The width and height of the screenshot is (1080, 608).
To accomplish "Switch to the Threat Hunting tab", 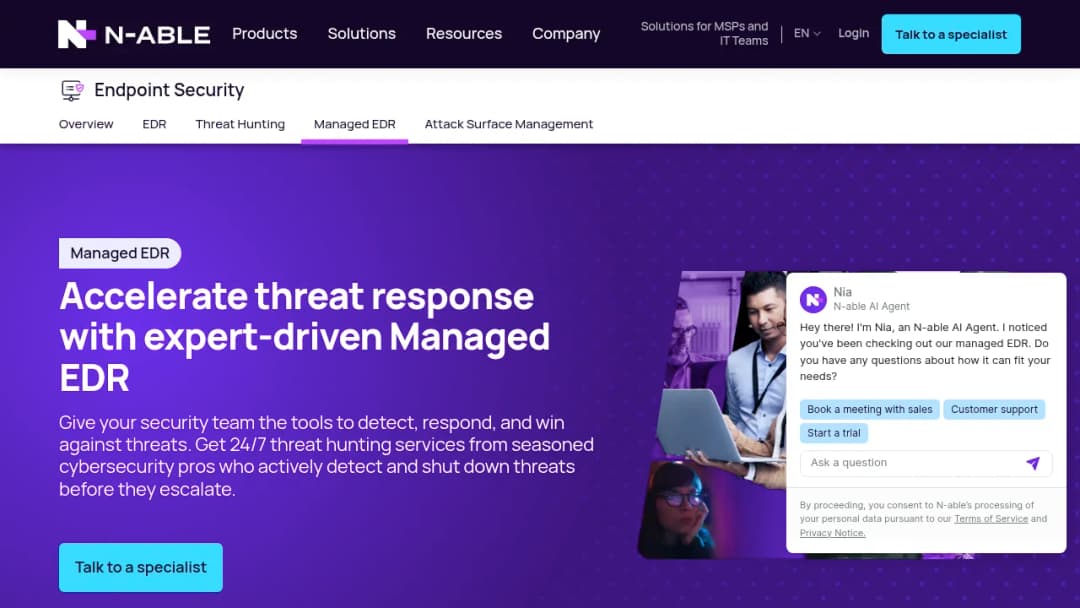I will click(x=240, y=124).
